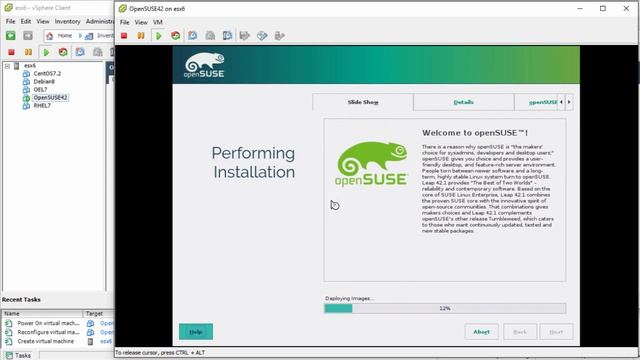Click Suspend (pause) icon in console toolbar
Viewport: 640px width, 360px height.
click(x=141, y=36)
